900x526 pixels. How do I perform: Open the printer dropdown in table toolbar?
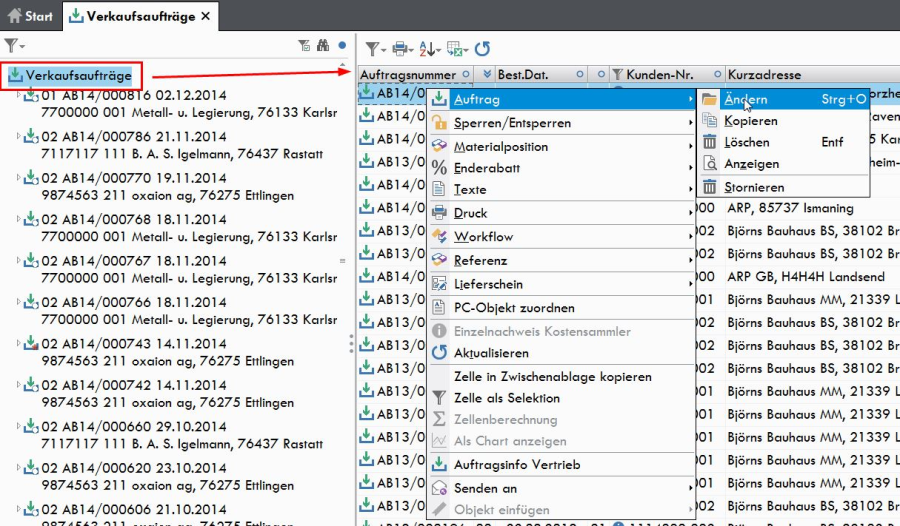tap(403, 49)
